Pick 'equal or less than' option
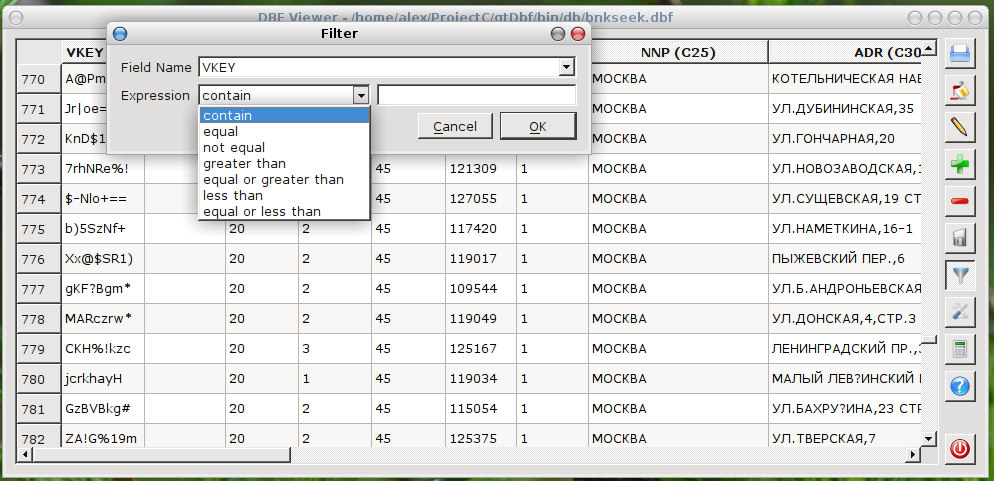The height and width of the screenshot is (481, 994). click(262, 211)
